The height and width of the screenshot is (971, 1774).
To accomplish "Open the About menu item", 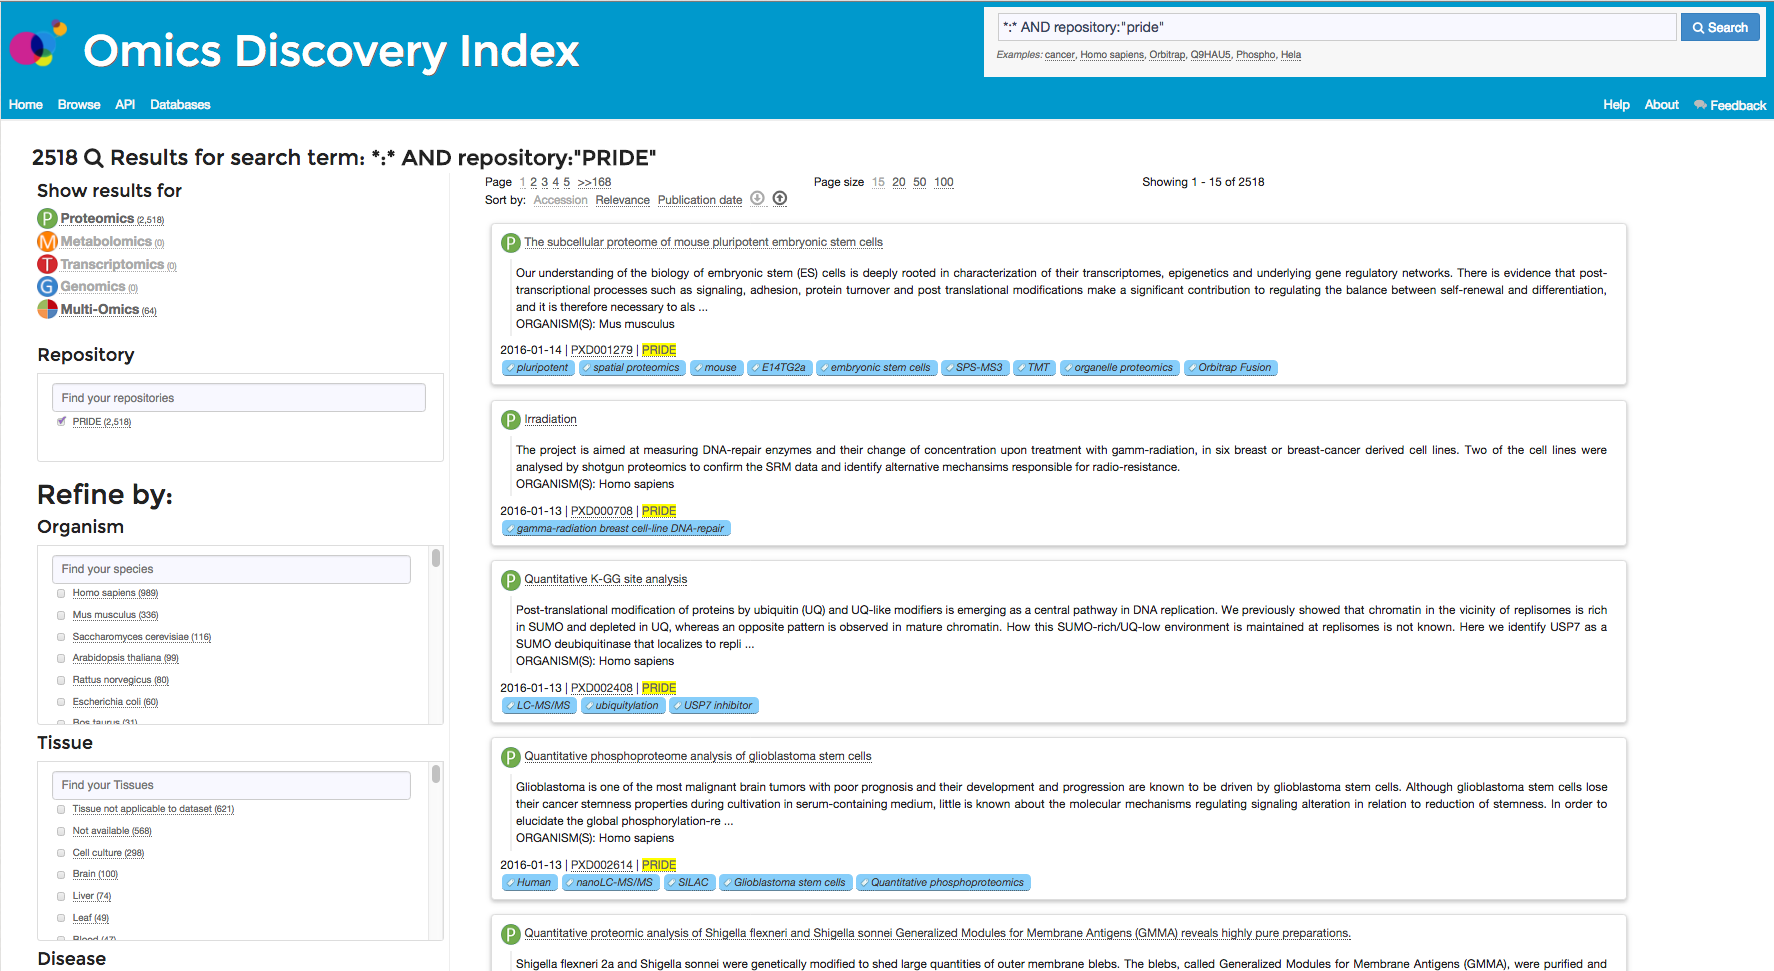I will click(1662, 104).
